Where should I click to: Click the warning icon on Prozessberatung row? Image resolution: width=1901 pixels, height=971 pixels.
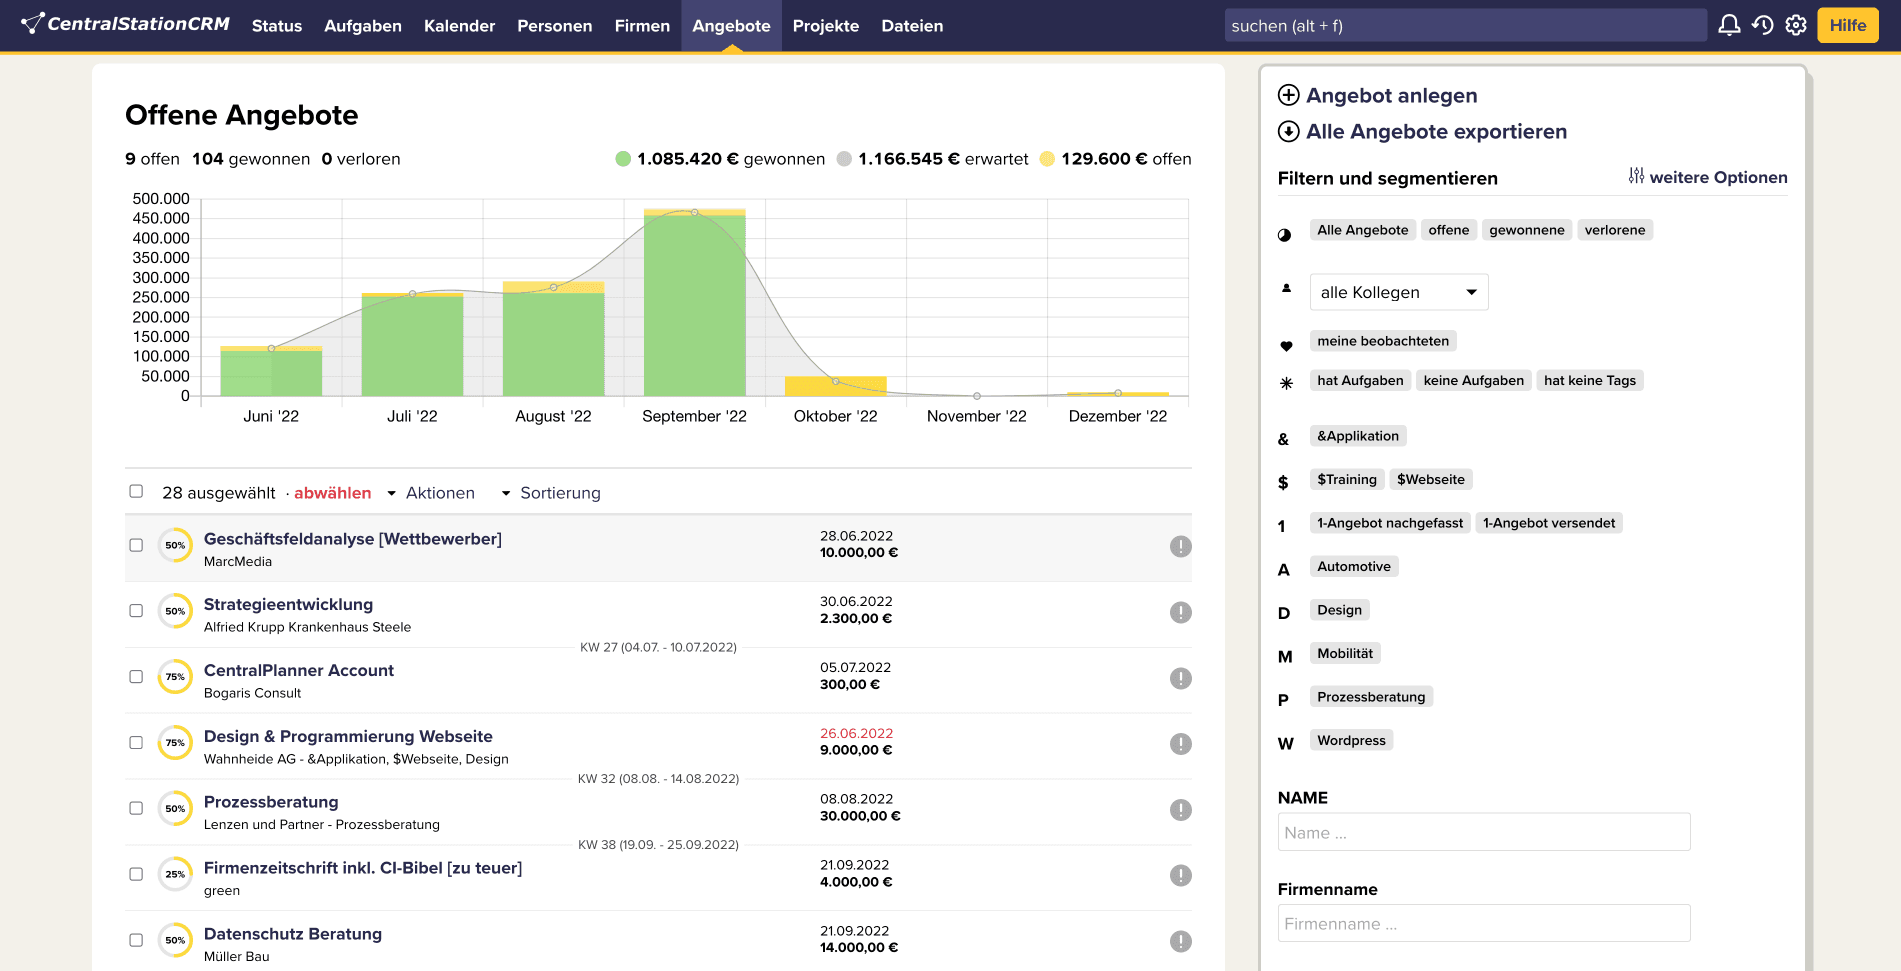1181,810
